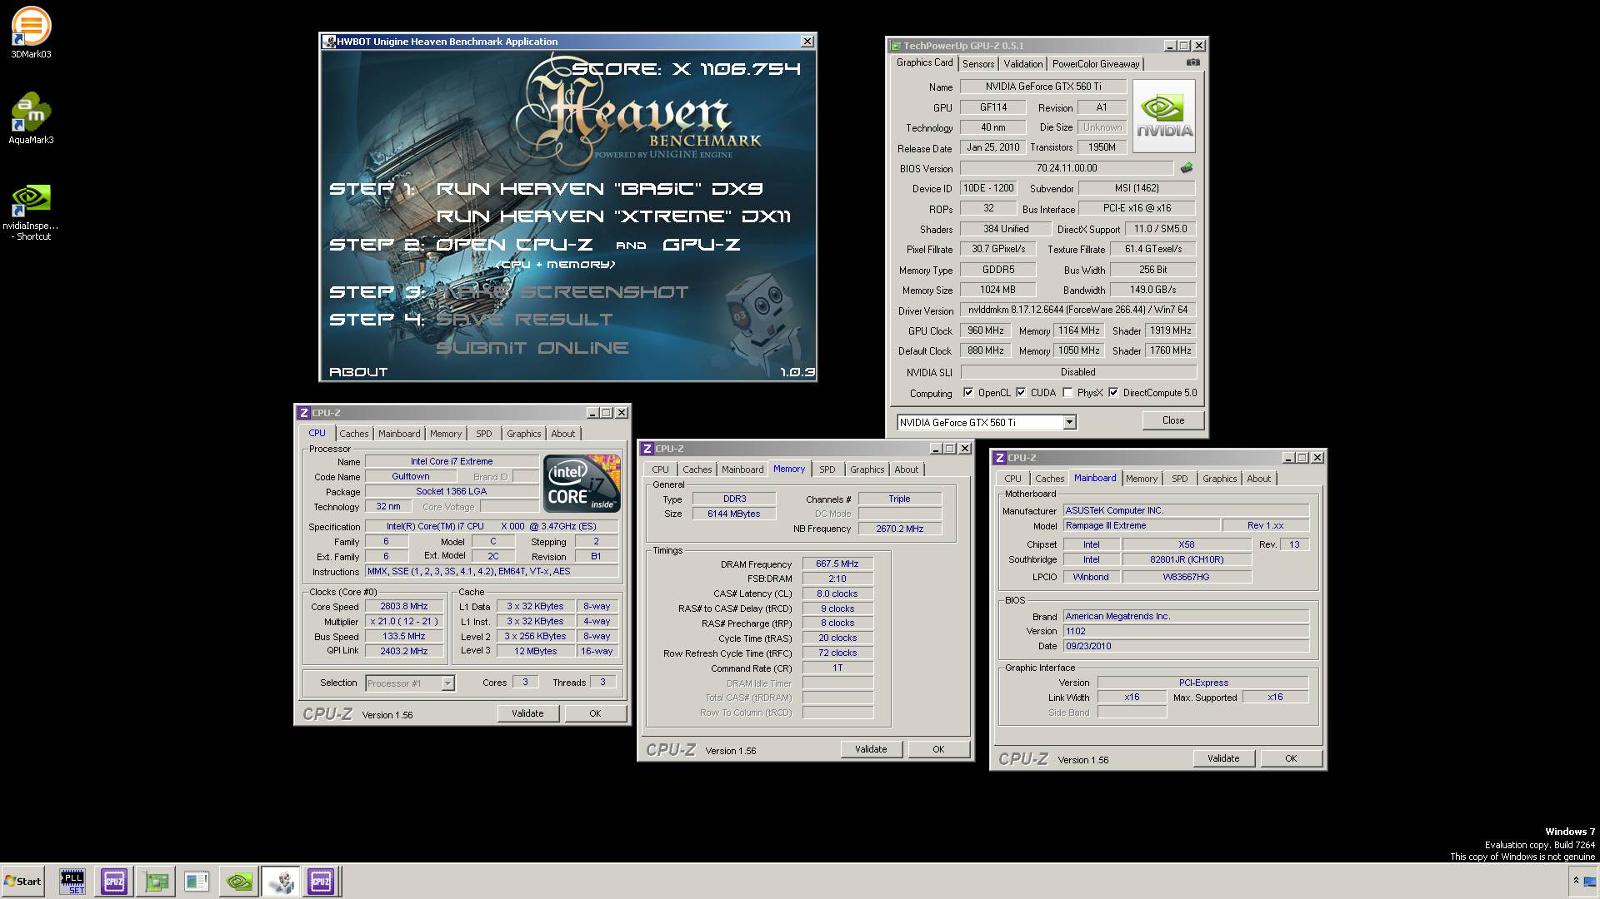
Task: Click the Driver Version field in GPU-Z
Action: click(1078, 310)
